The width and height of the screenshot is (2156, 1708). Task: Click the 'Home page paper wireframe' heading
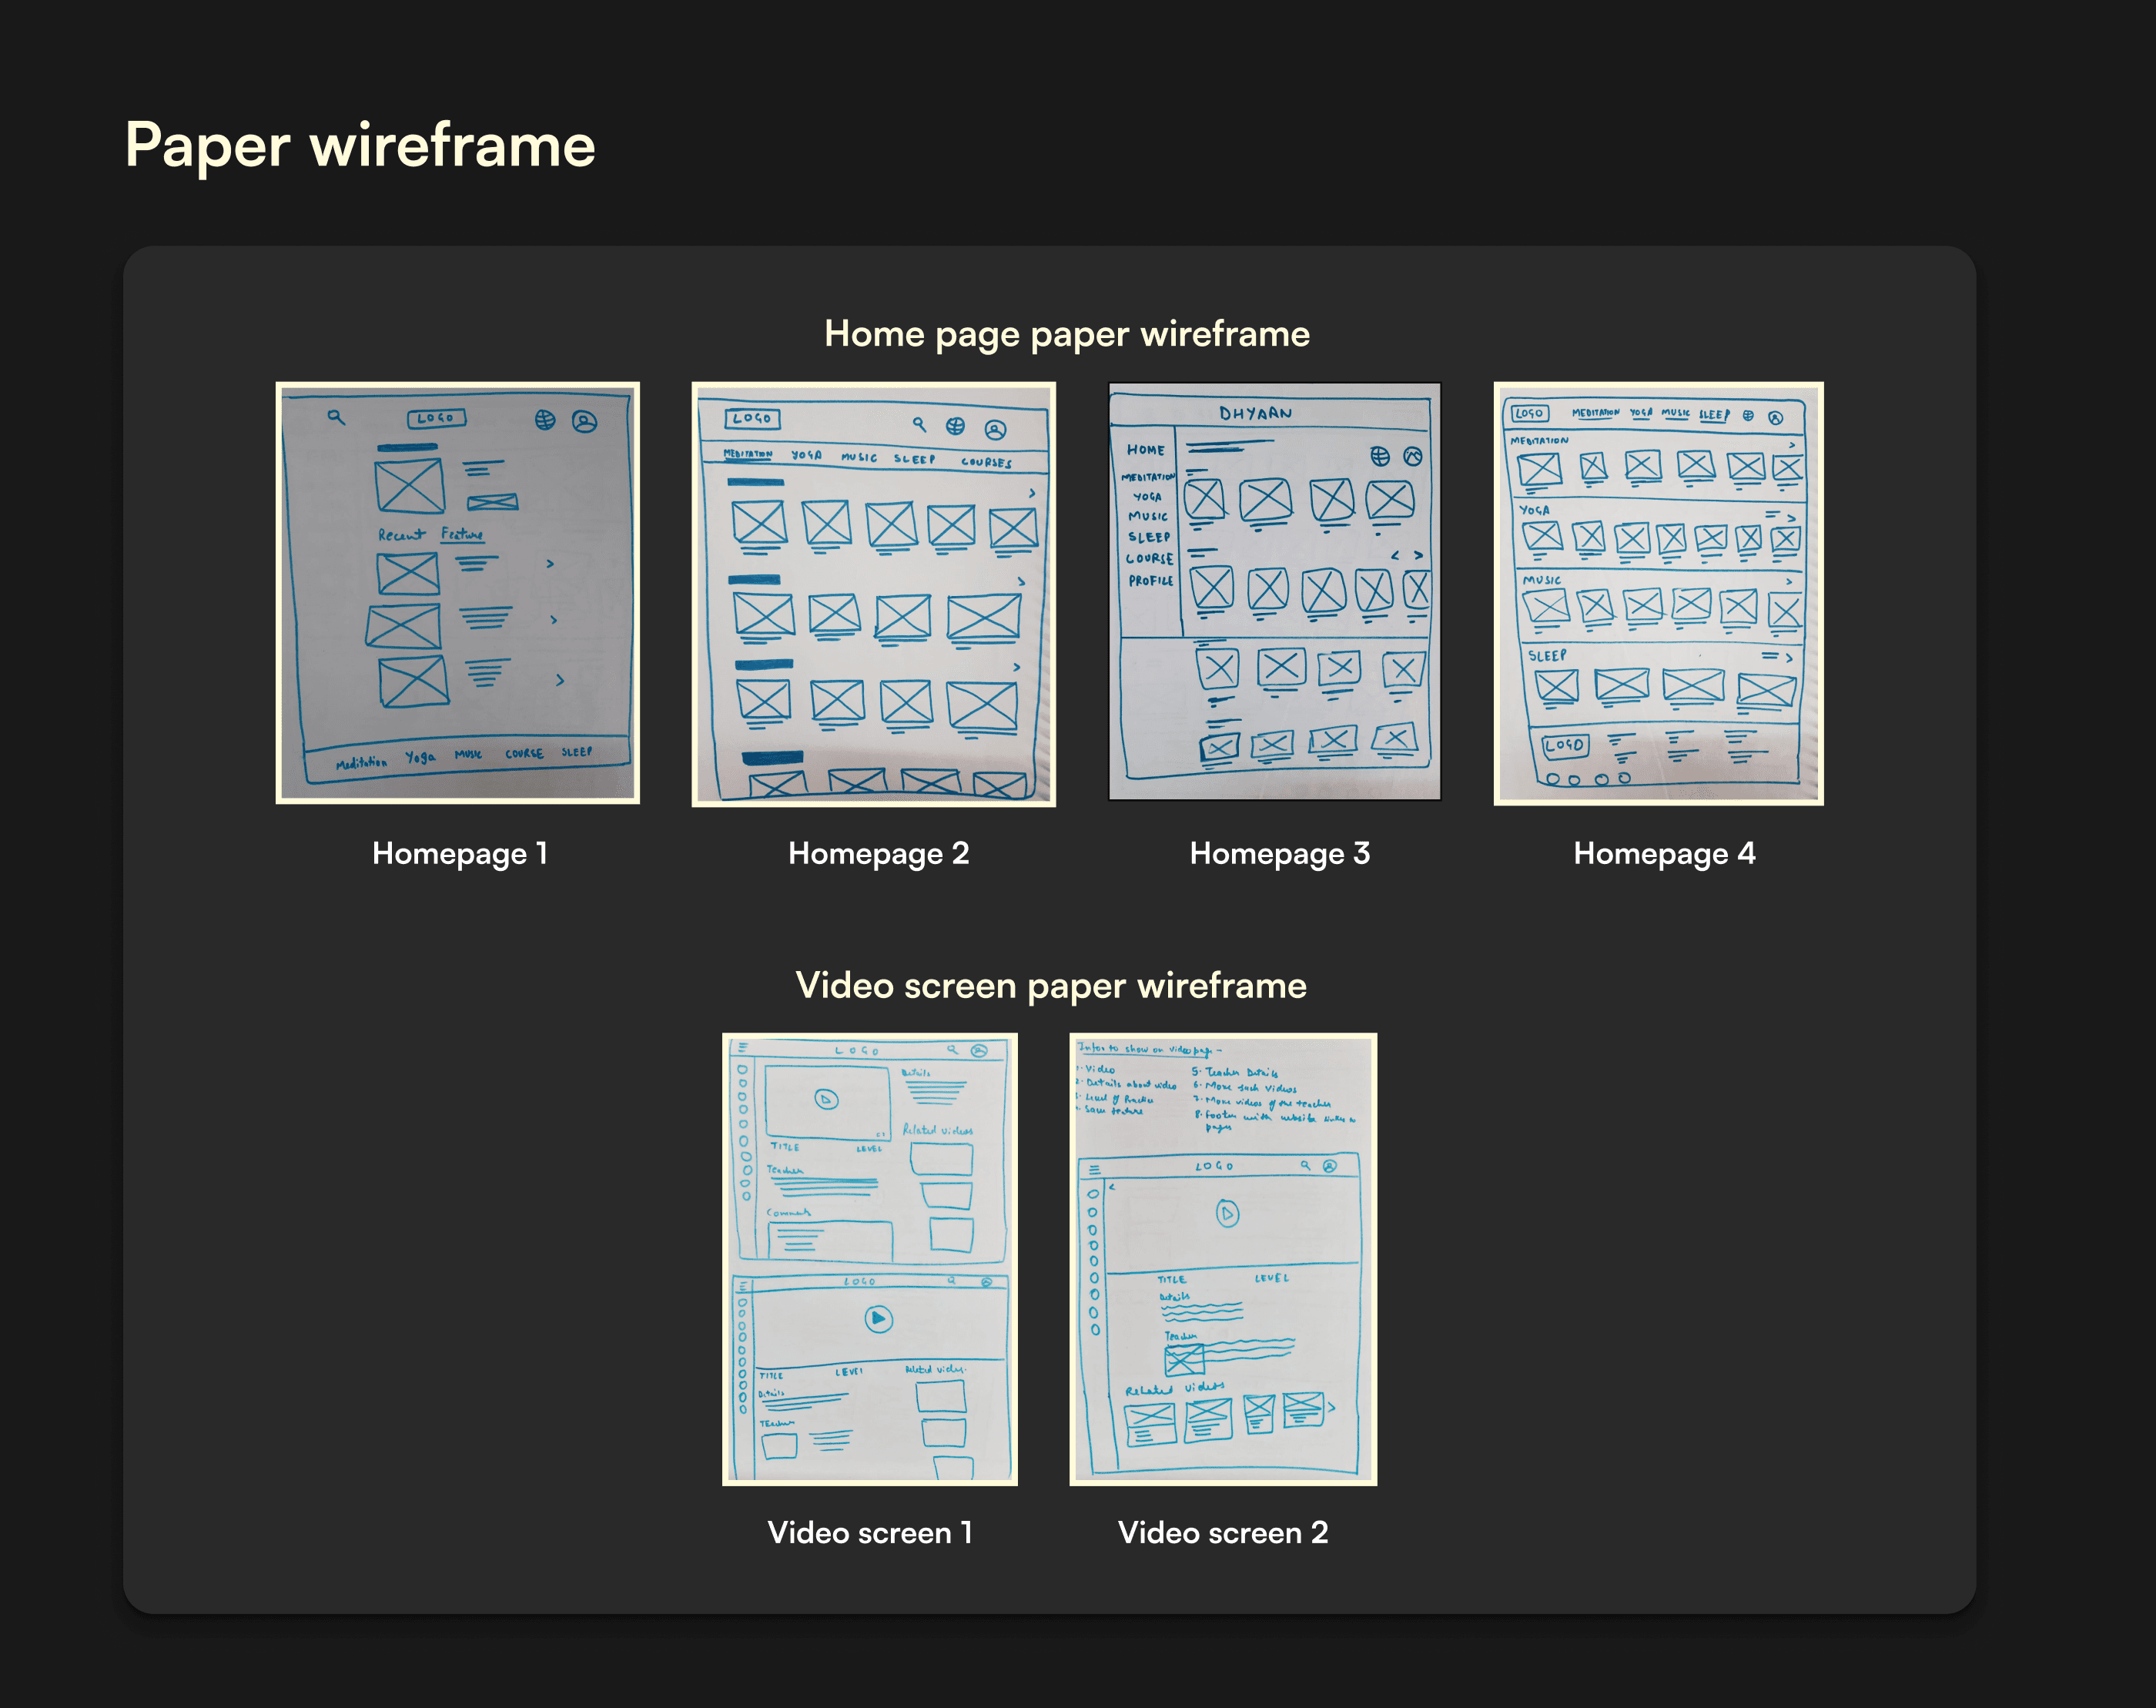click(1066, 334)
